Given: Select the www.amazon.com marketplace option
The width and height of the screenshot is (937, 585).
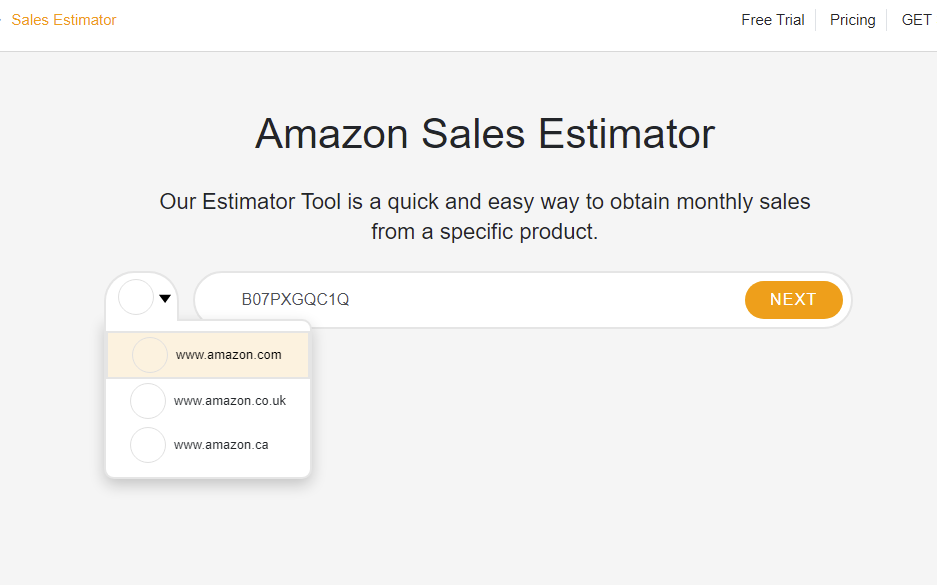Looking at the screenshot, I should click(x=228, y=355).
